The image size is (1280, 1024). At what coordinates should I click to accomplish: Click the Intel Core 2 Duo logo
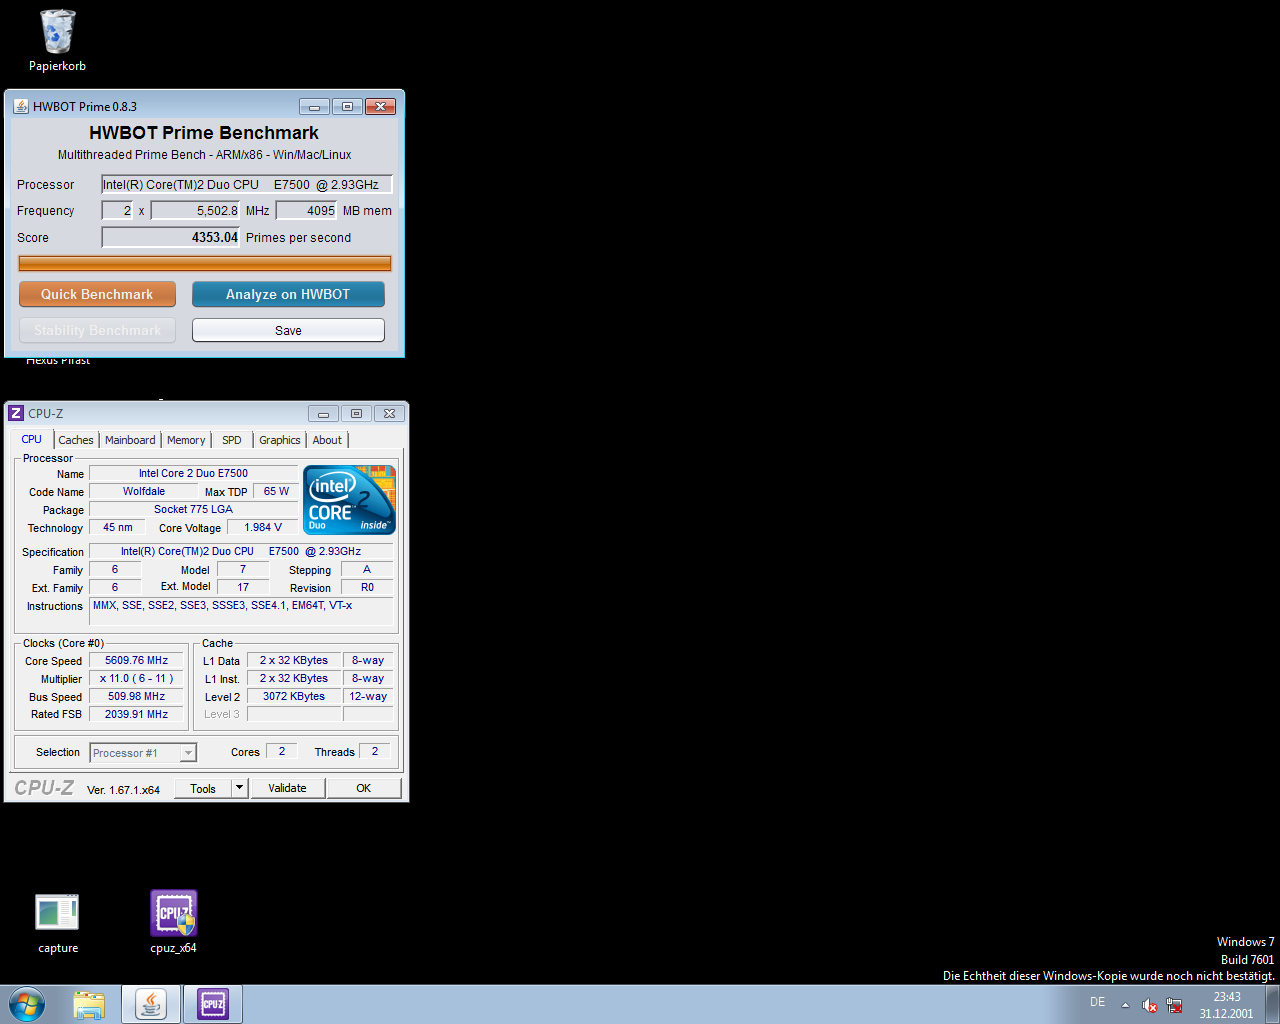(349, 499)
